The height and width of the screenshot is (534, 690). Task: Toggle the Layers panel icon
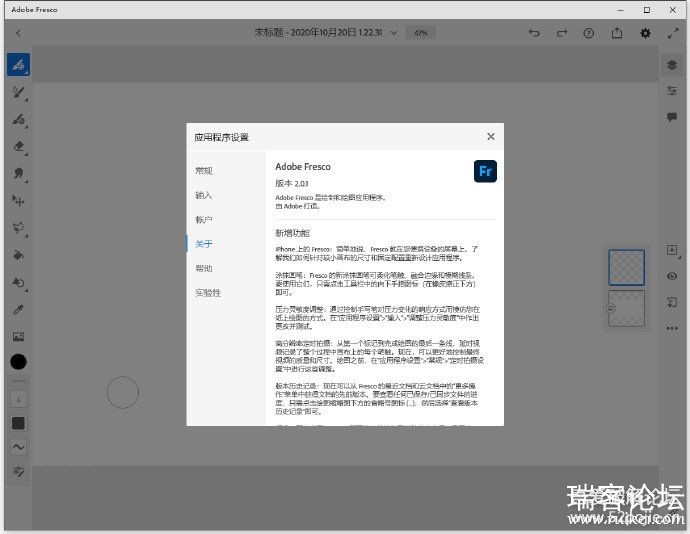tap(672, 65)
